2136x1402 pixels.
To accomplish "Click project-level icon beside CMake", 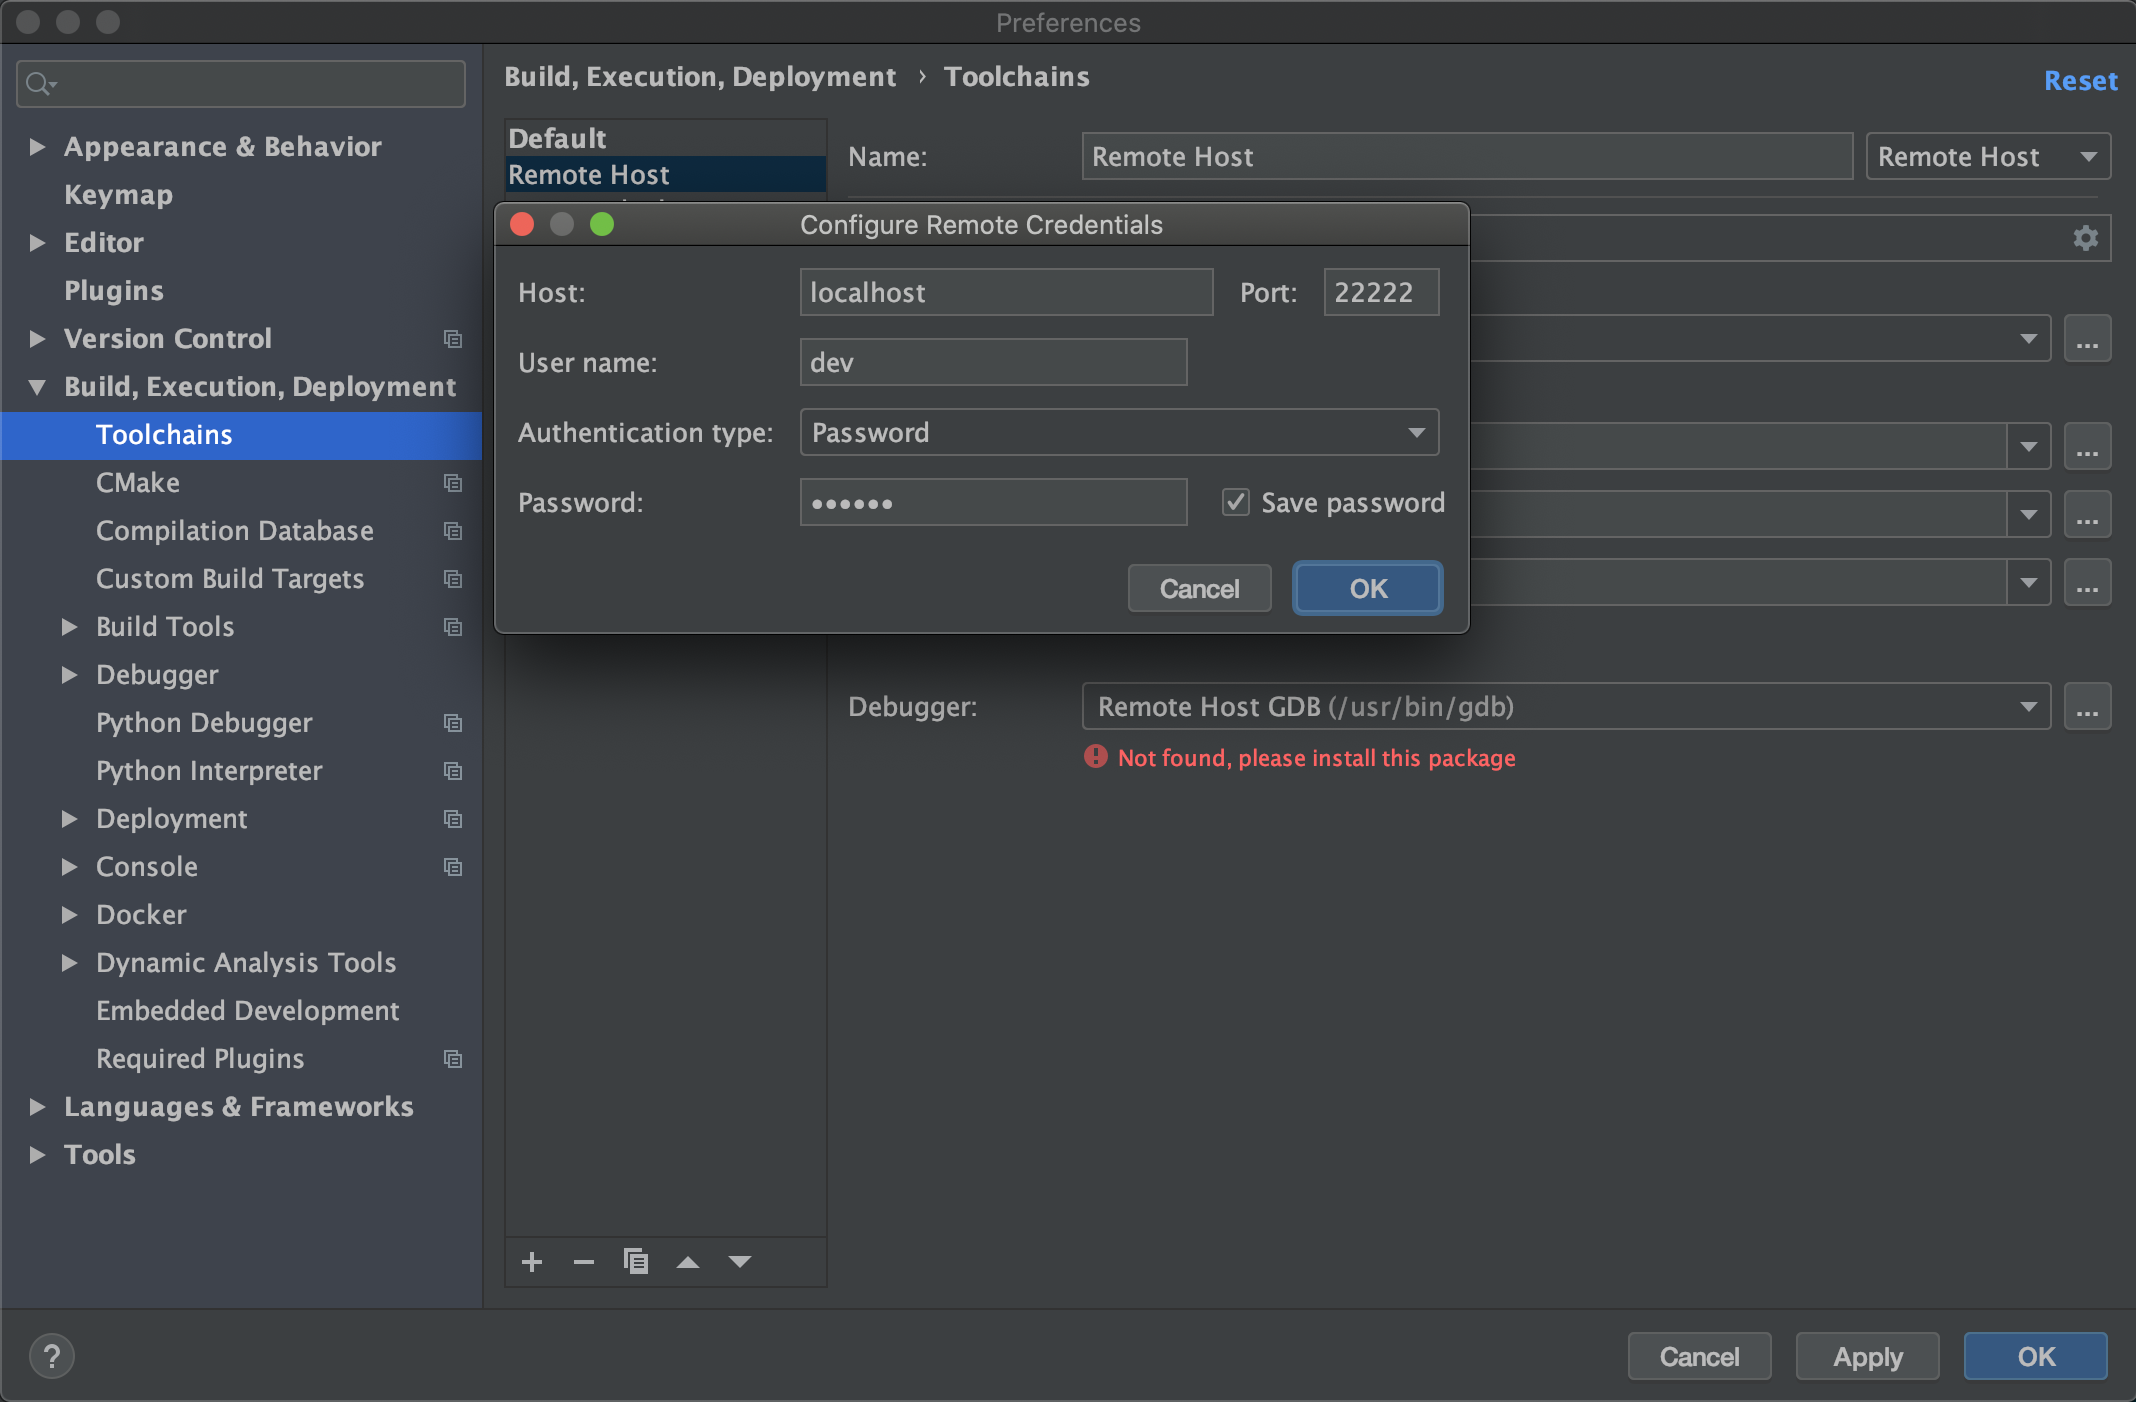I will pyautogui.click(x=453, y=483).
